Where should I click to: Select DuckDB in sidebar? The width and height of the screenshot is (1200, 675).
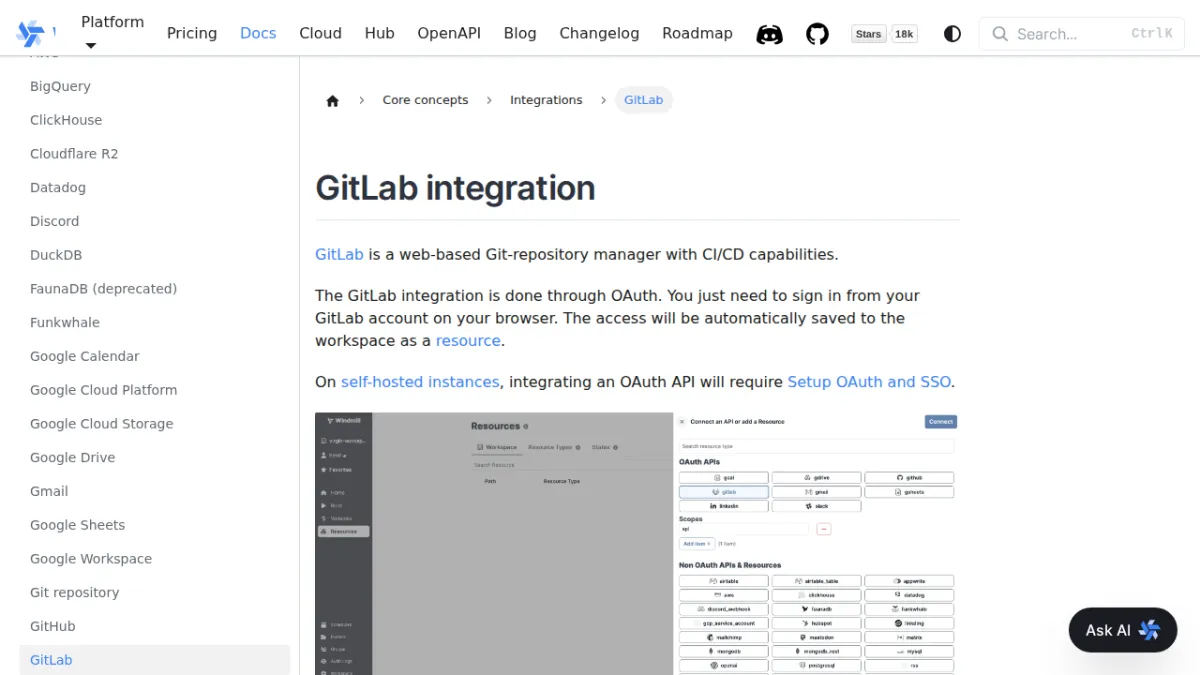coord(154,255)
